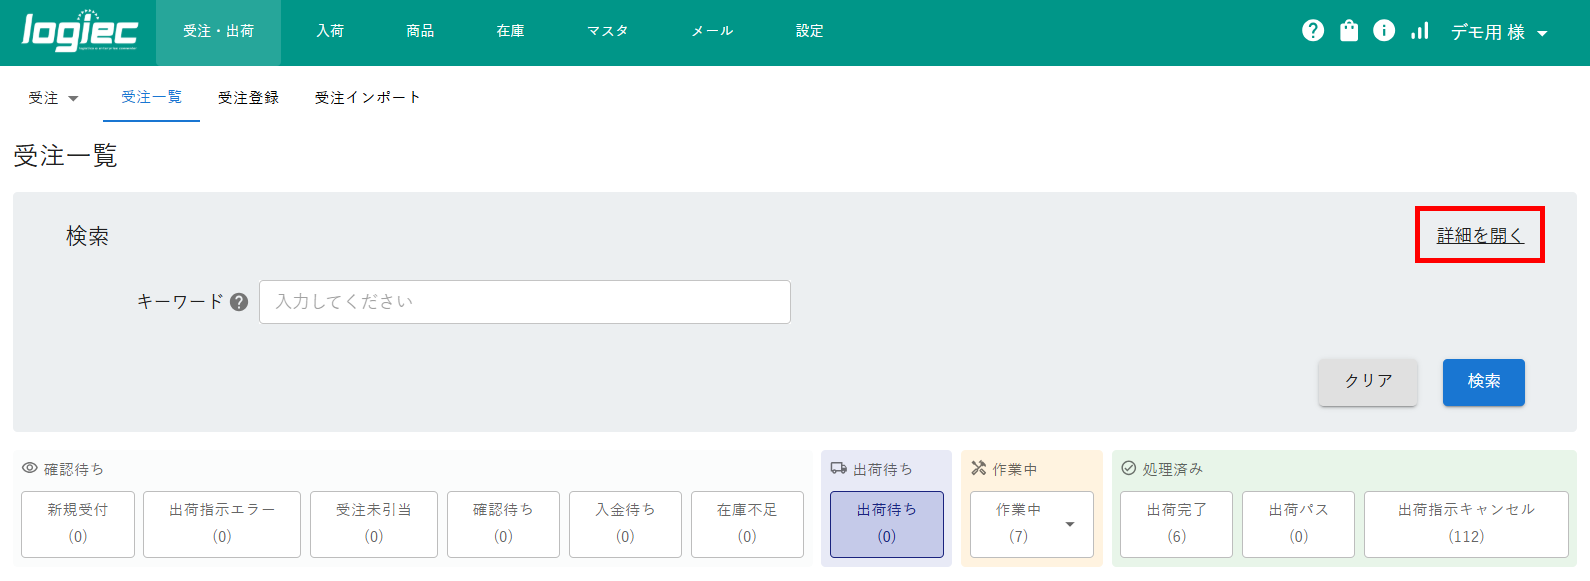This screenshot has width=1590, height=581.
Task: Go to the 受注インポート tab
Action: 367,98
